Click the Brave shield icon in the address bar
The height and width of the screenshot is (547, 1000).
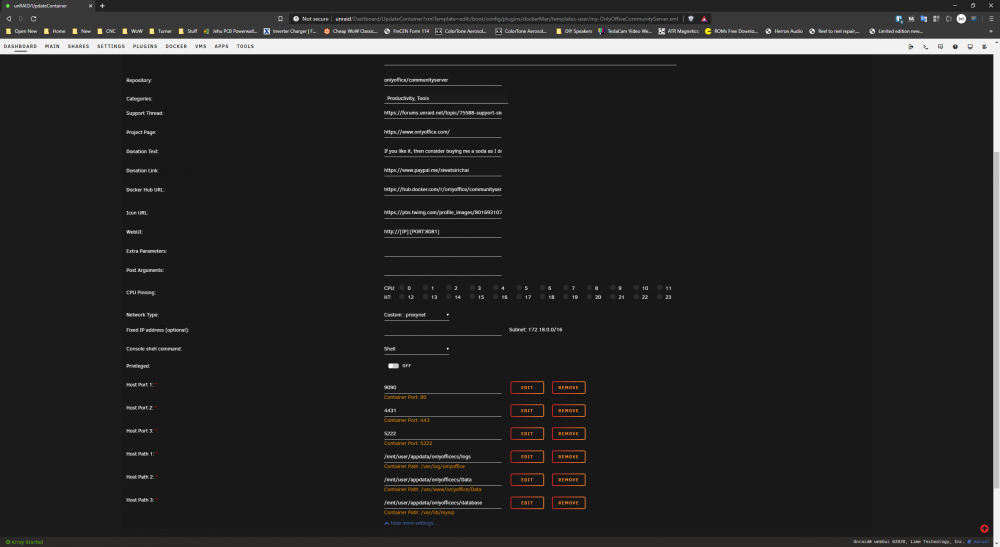[691, 18]
